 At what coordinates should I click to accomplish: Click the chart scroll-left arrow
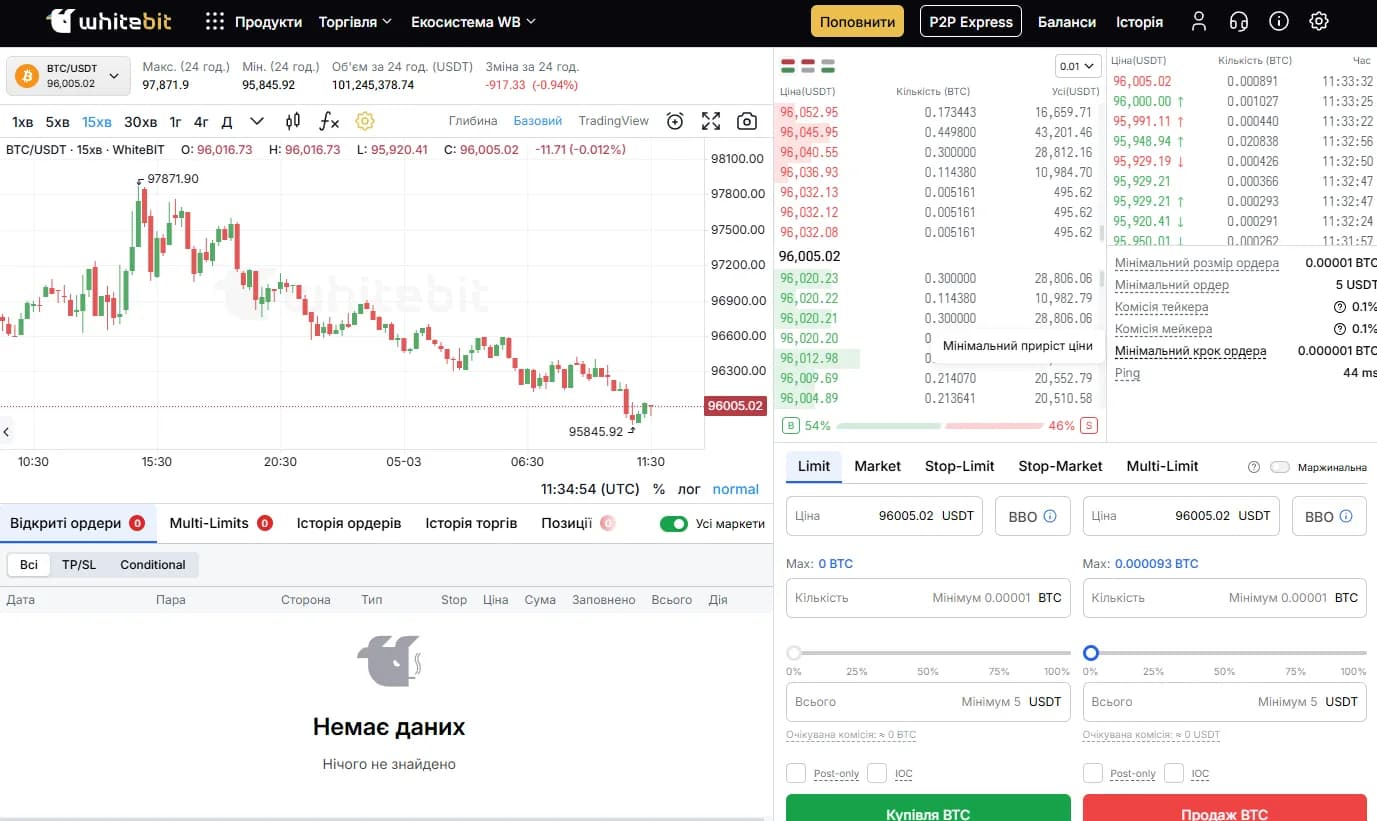pyautogui.click(x=6, y=432)
